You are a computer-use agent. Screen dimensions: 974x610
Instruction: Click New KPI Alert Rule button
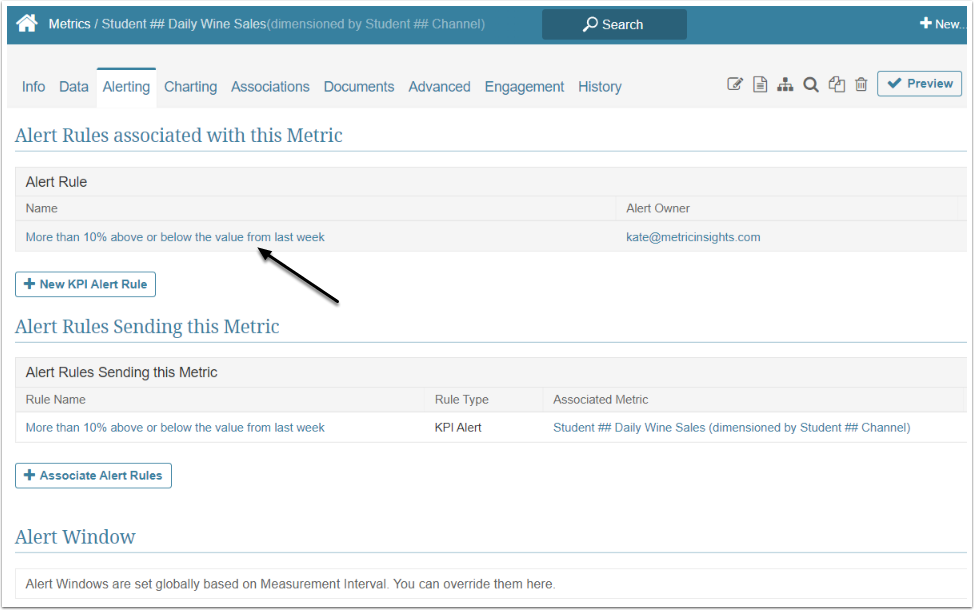pos(85,284)
